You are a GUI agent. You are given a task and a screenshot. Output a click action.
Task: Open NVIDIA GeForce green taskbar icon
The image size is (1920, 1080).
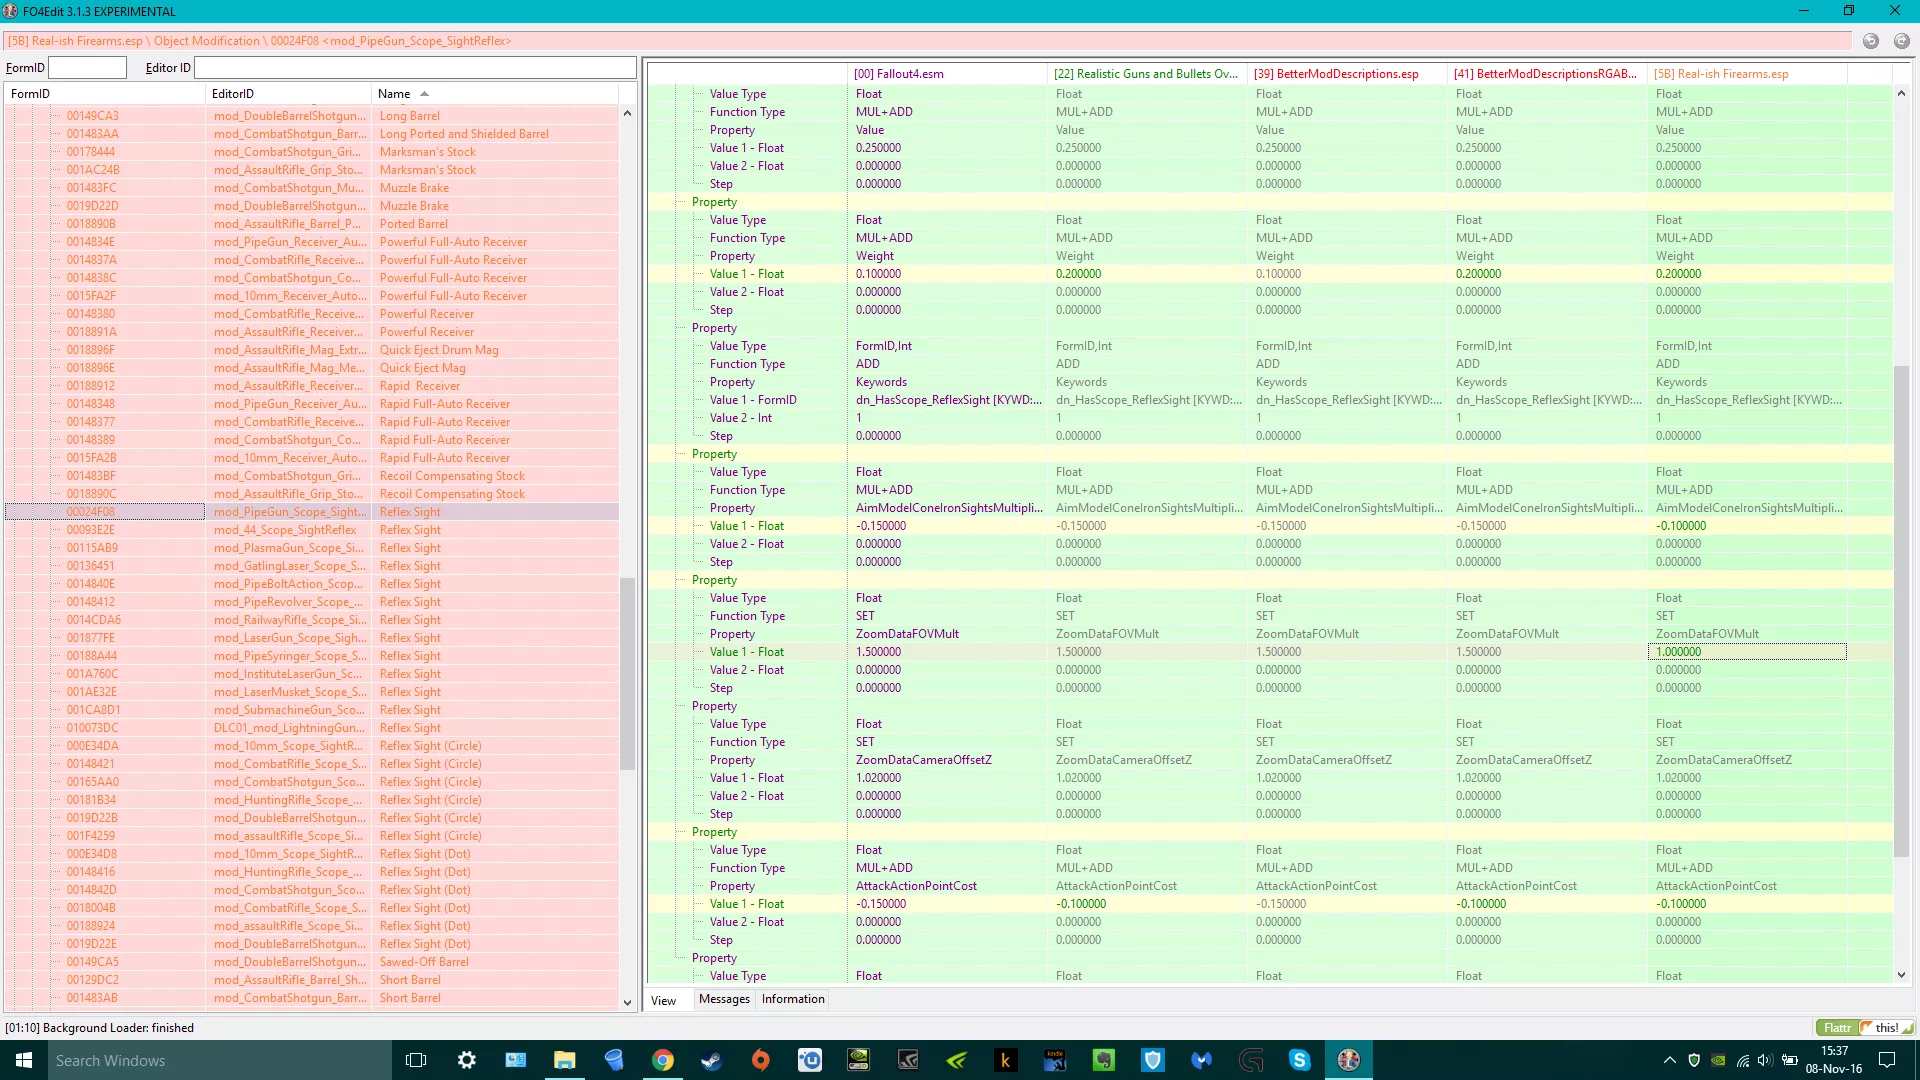(957, 1060)
